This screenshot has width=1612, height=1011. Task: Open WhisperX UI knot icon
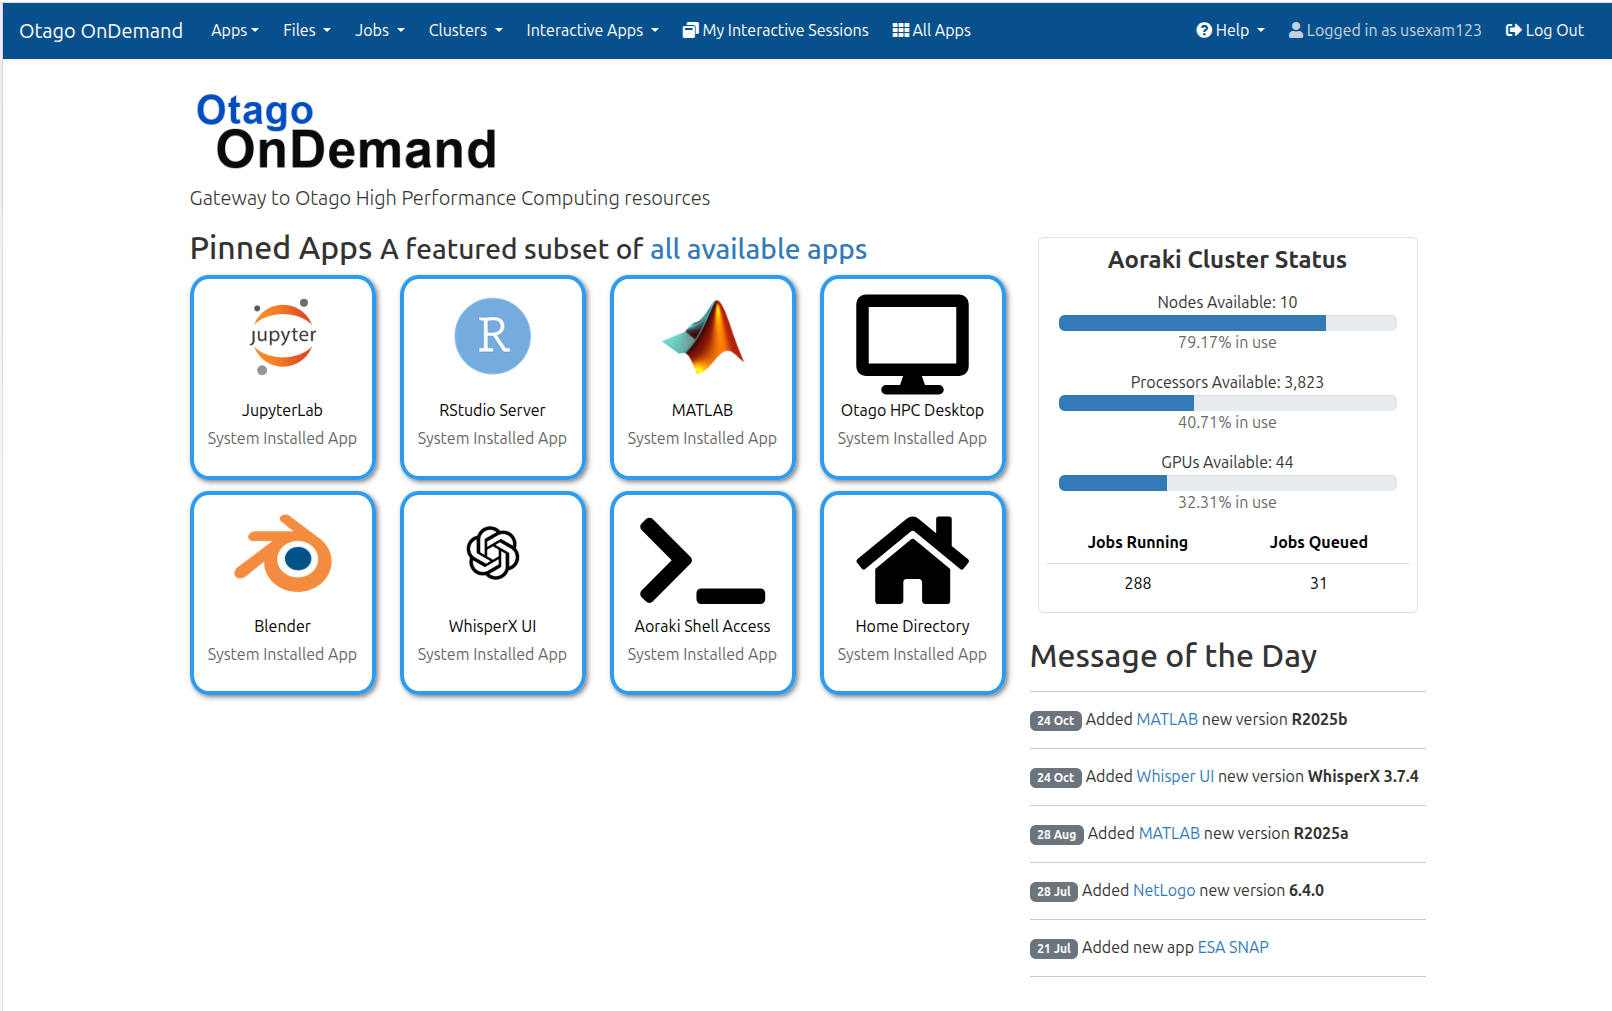coord(493,553)
